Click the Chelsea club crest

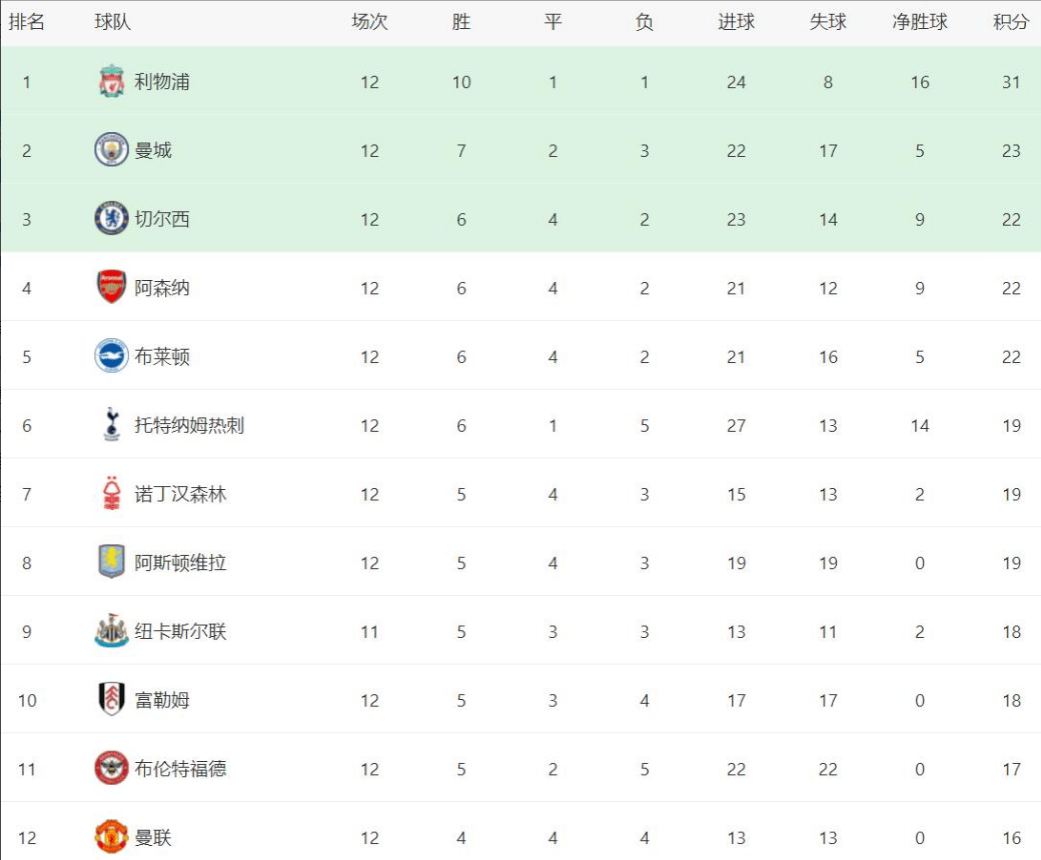112,218
